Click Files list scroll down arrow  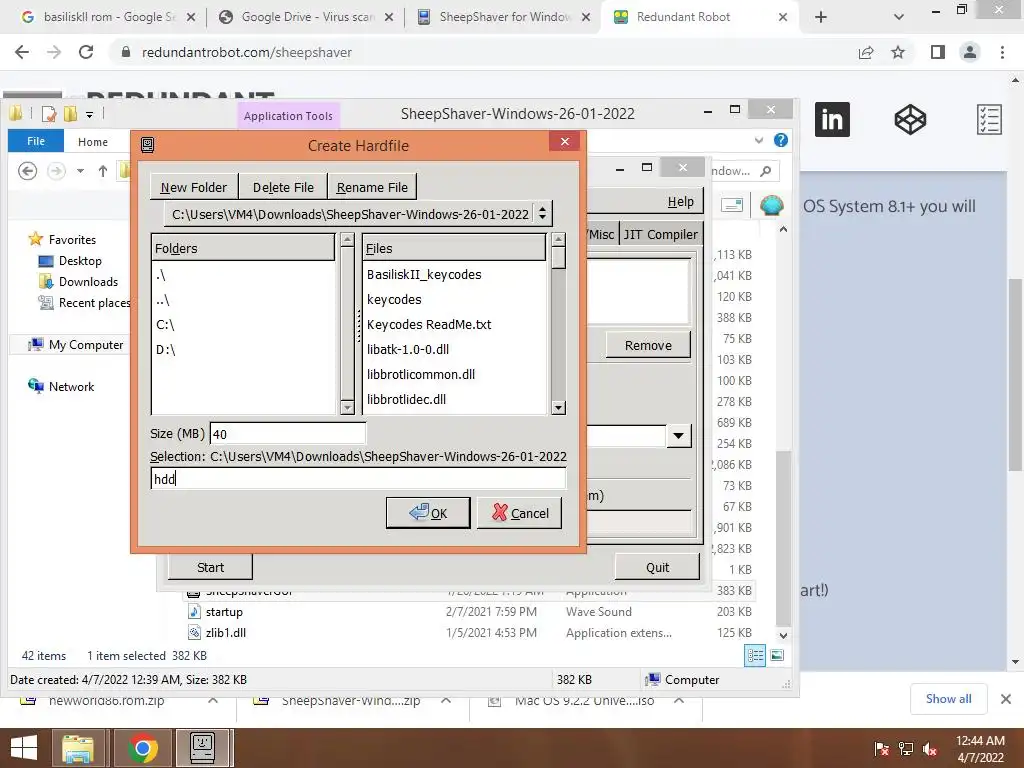[x=558, y=408]
